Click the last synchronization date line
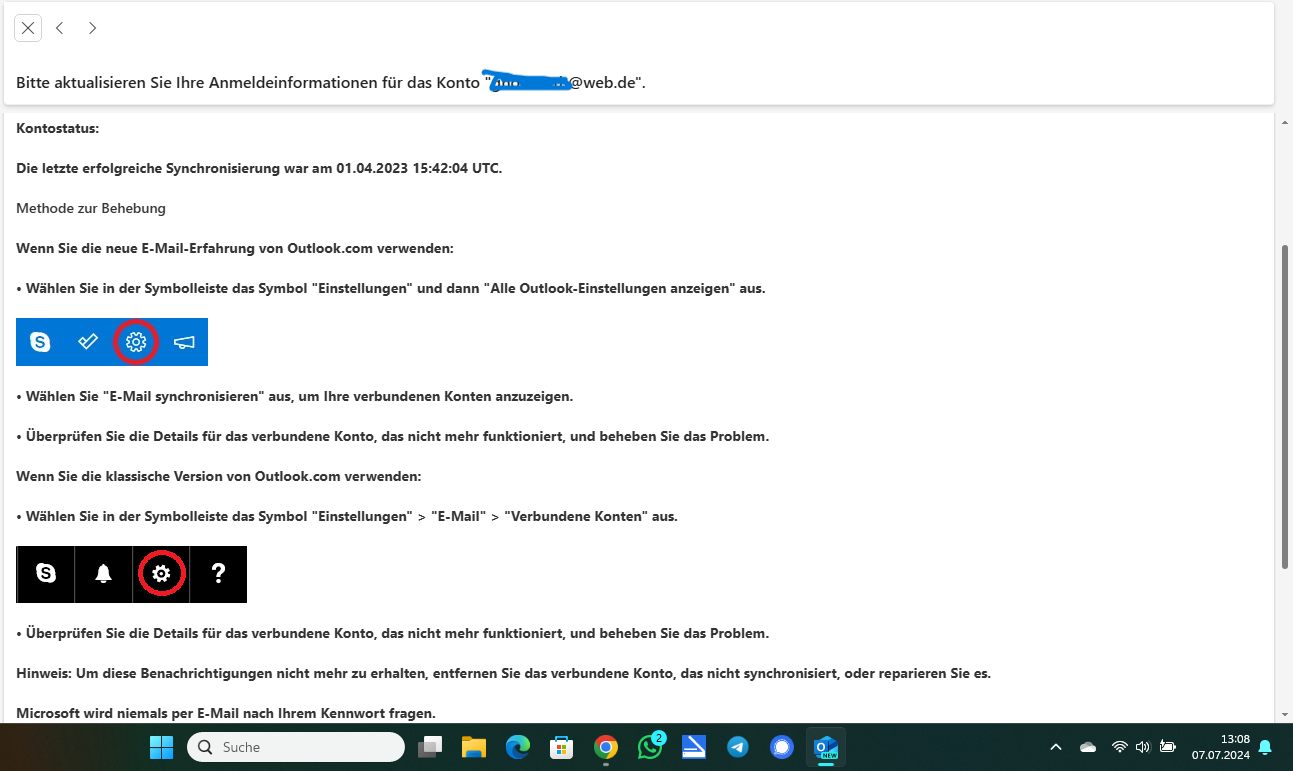Image resolution: width=1293 pixels, height=771 pixels. (x=259, y=168)
